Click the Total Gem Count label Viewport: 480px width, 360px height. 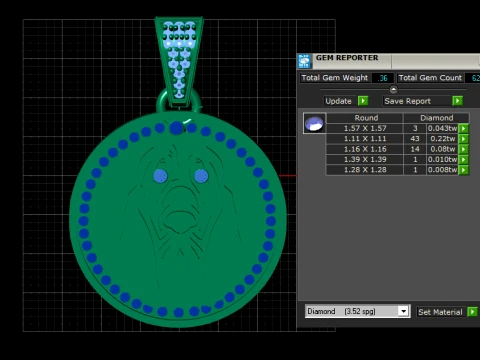(x=430, y=78)
